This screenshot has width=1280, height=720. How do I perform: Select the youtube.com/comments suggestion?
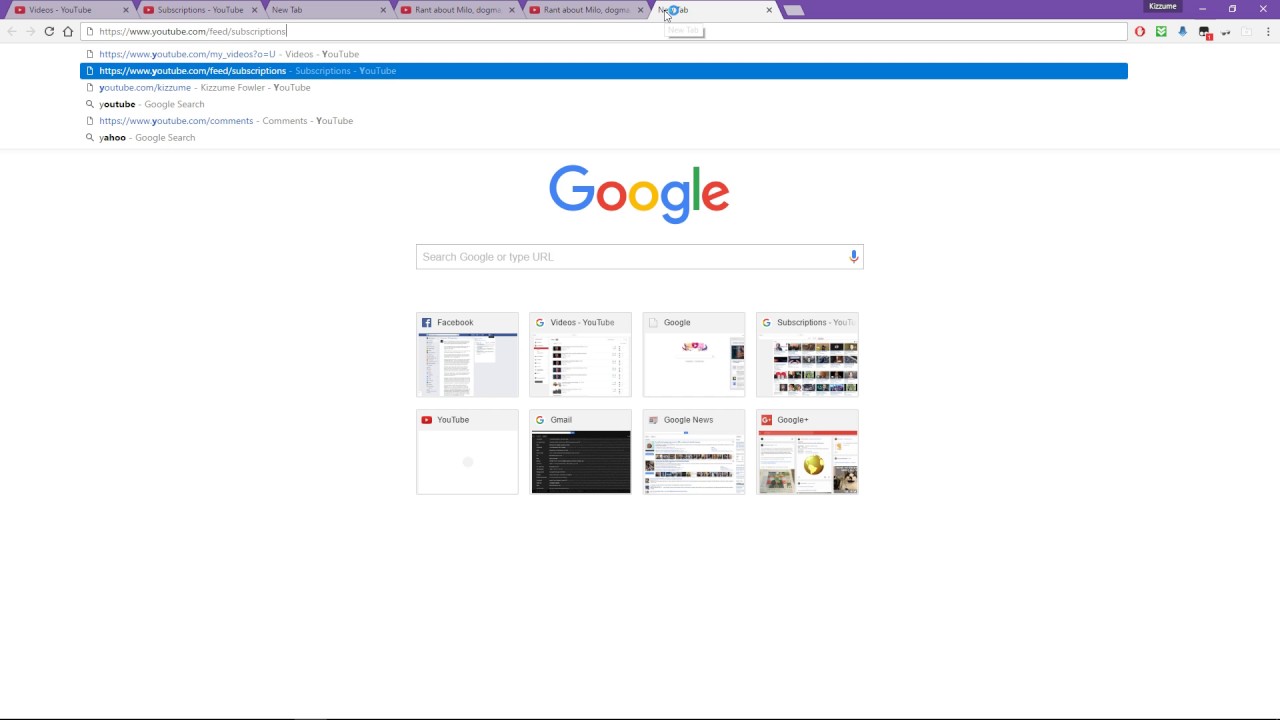coord(604,121)
